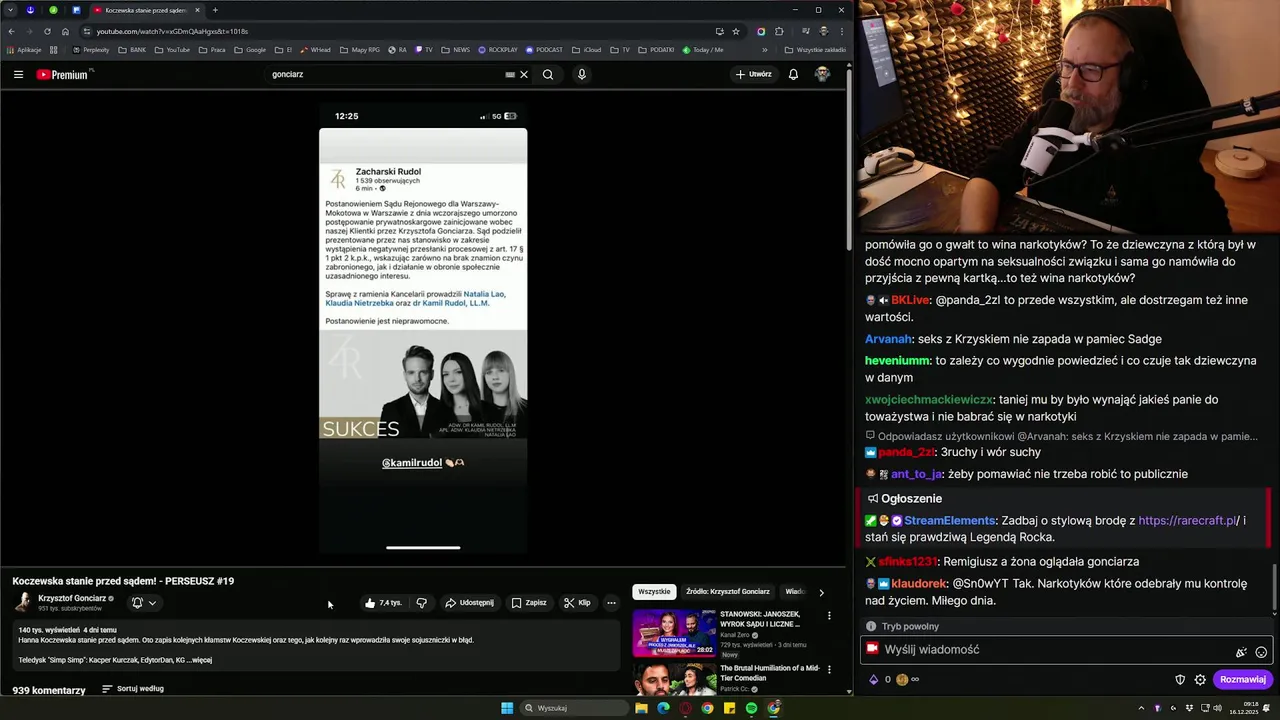Click the chat scrollbar down arrow
The width and height of the screenshot is (1280, 720).
1275,614
